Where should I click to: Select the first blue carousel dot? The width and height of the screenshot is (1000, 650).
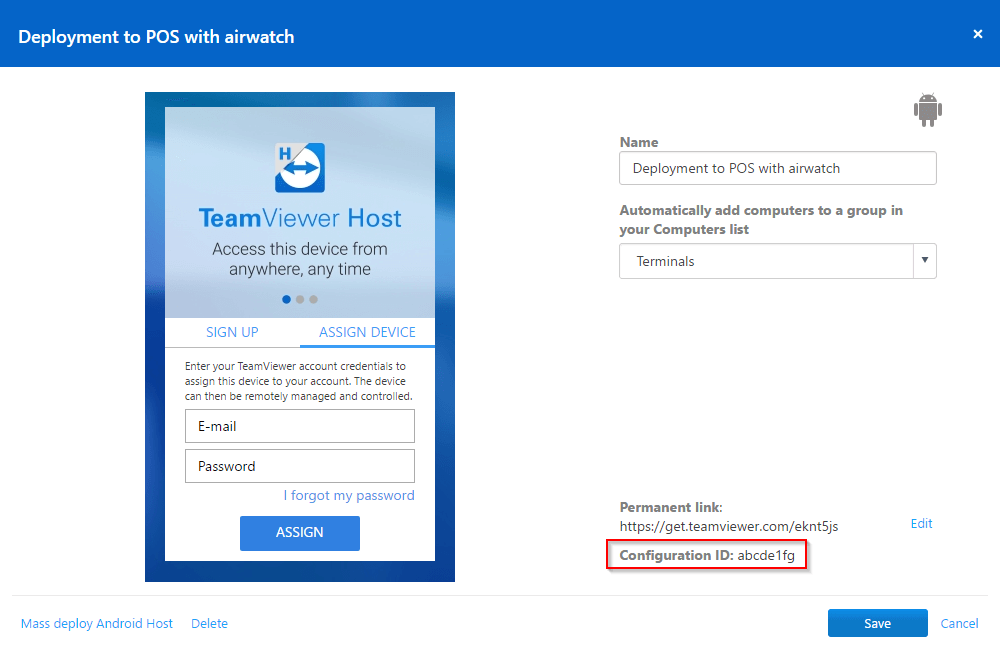(x=286, y=299)
